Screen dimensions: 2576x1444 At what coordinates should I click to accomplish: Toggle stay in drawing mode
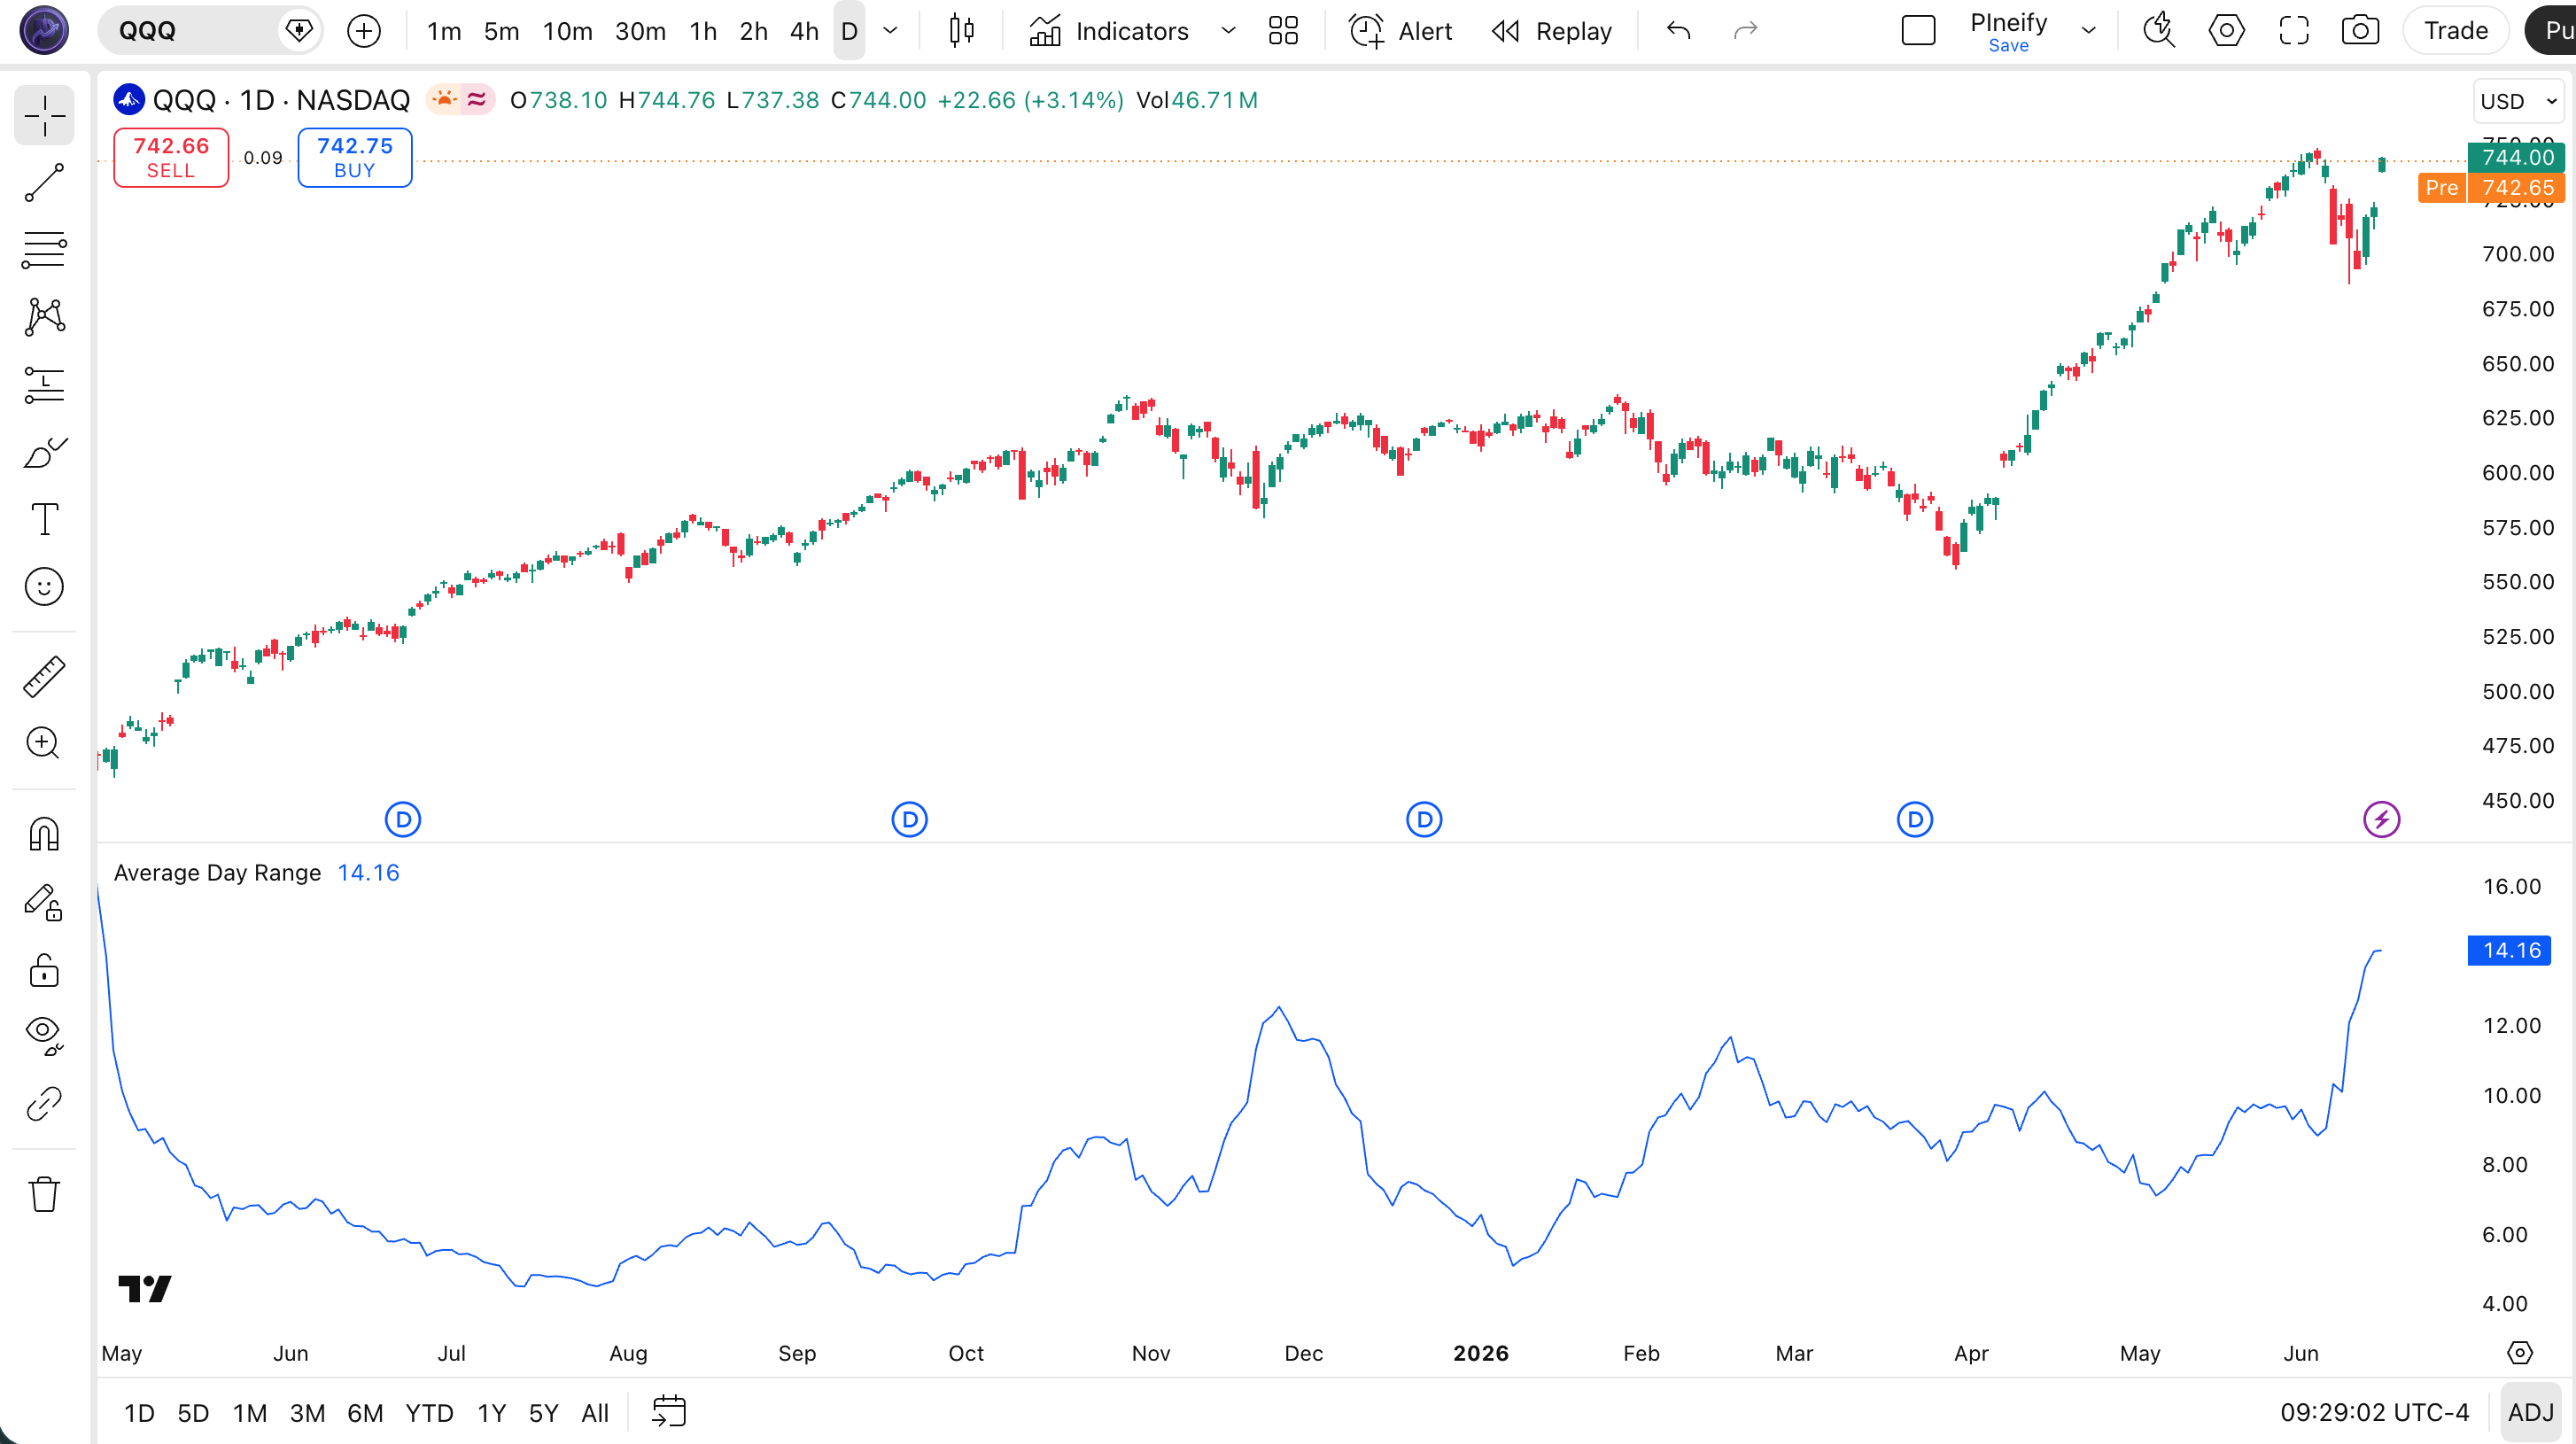point(44,902)
